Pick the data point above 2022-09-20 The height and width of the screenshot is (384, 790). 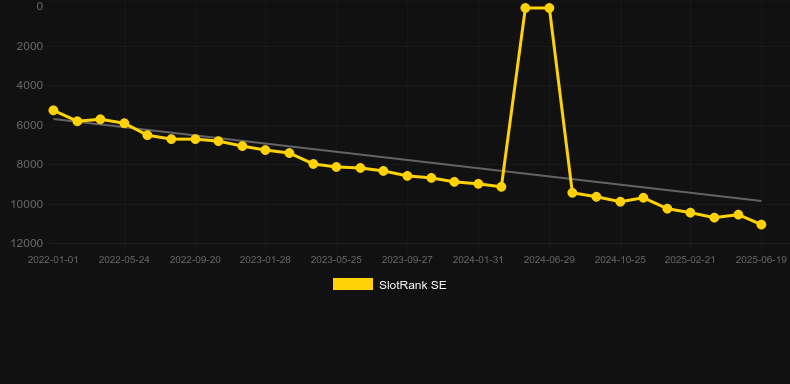point(195,139)
